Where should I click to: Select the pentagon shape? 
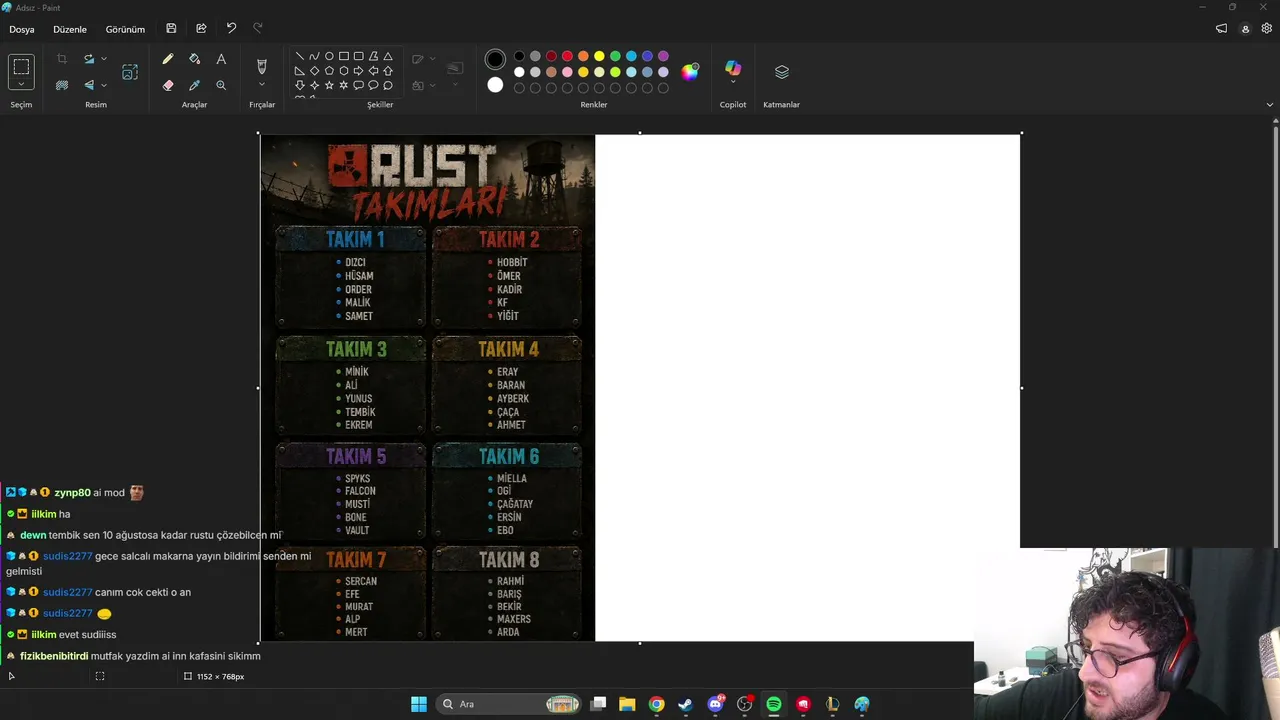pos(329,71)
